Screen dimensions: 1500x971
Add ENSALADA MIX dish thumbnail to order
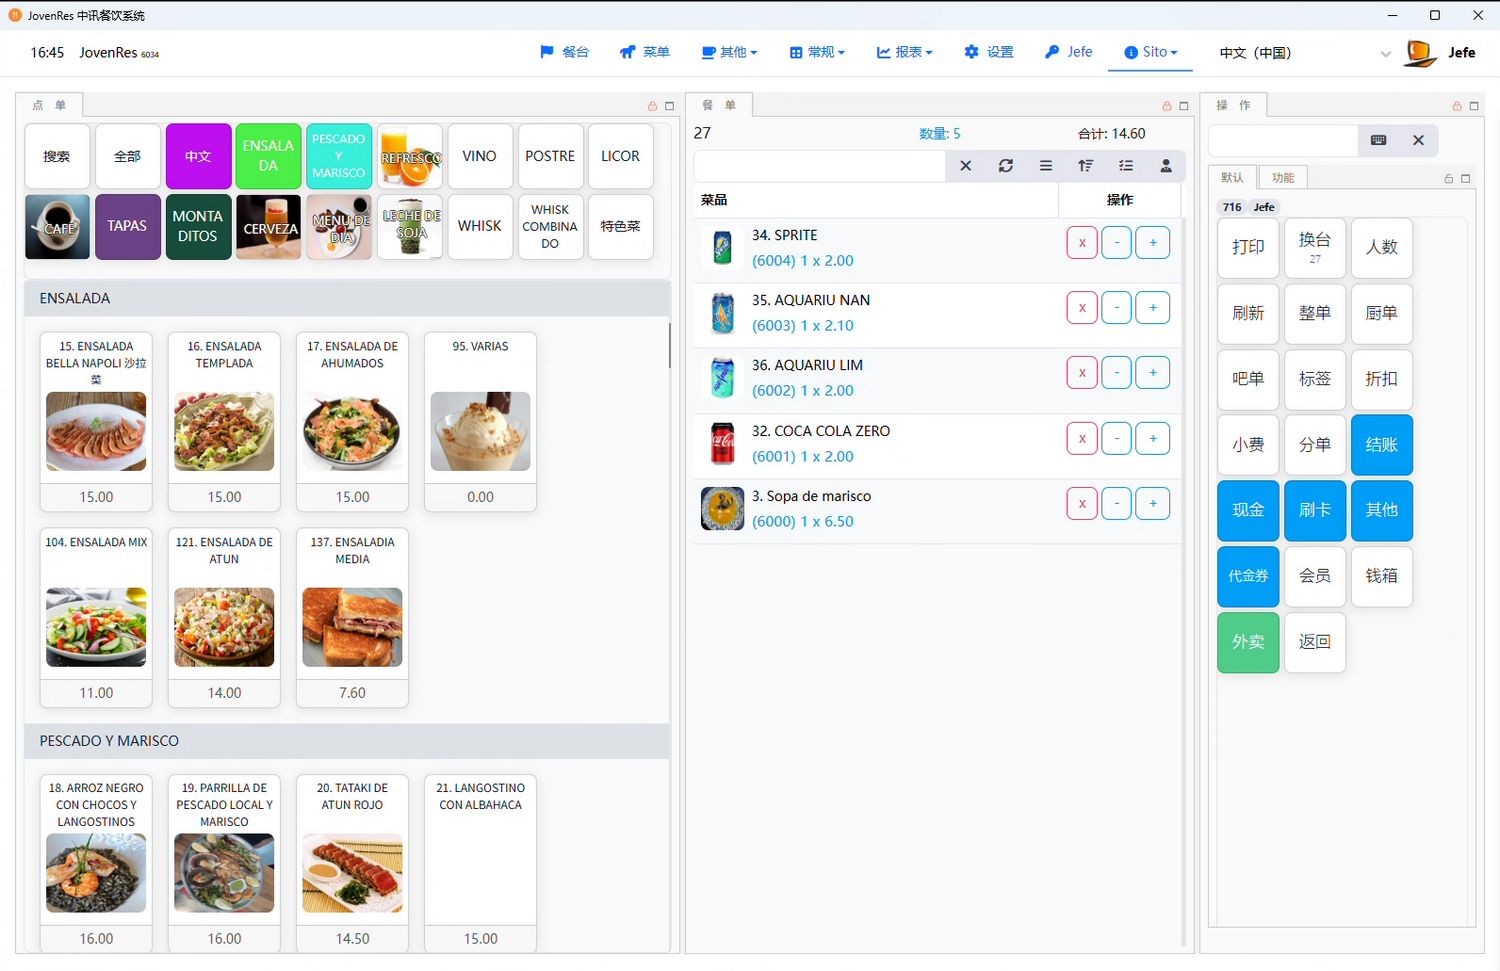click(x=96, y=627)
